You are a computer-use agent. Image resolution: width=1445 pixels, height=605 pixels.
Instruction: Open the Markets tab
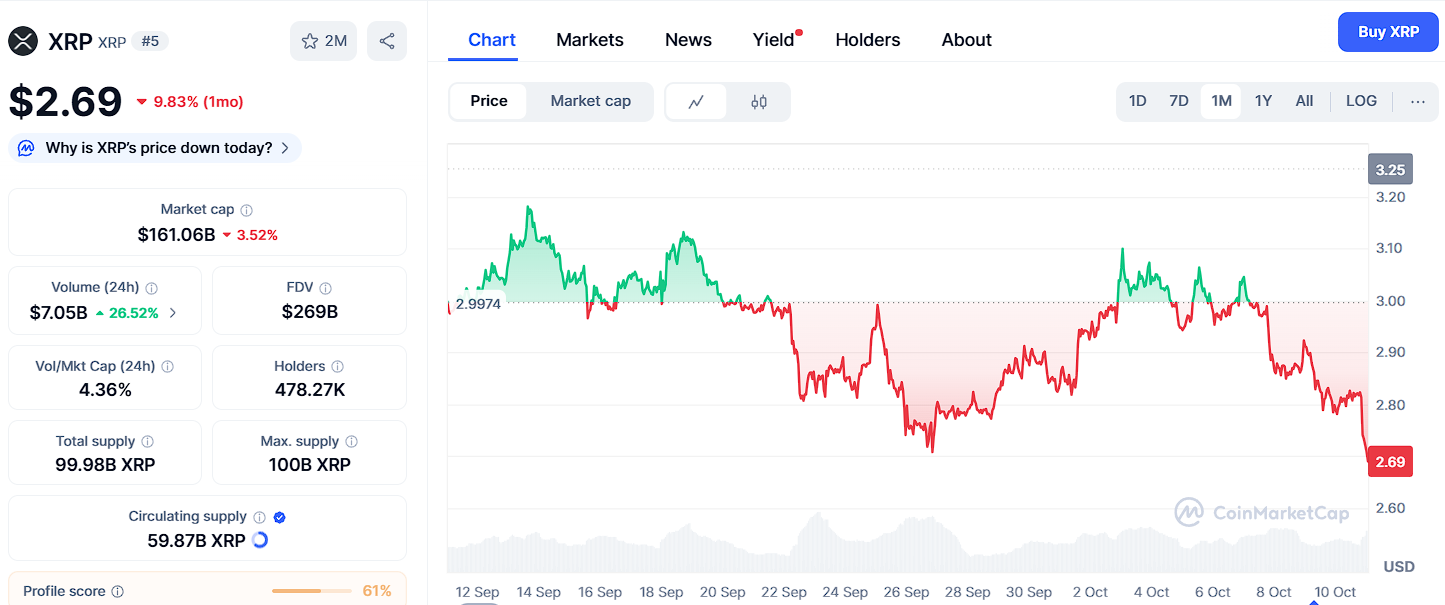[x=590, y=40]
